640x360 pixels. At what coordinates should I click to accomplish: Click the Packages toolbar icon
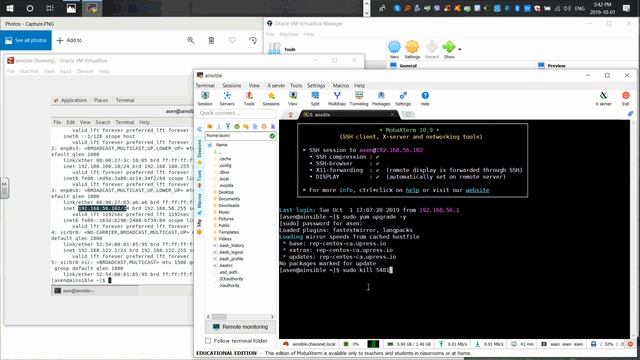(381, 98)
